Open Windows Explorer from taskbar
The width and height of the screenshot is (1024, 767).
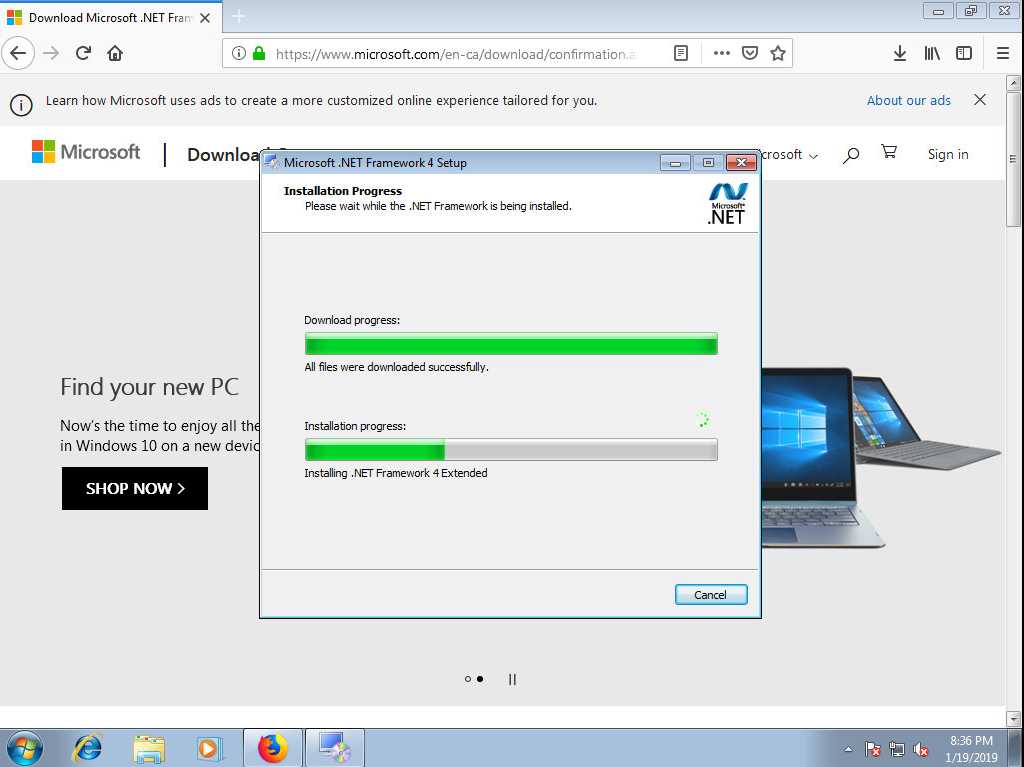pos(149,748)
